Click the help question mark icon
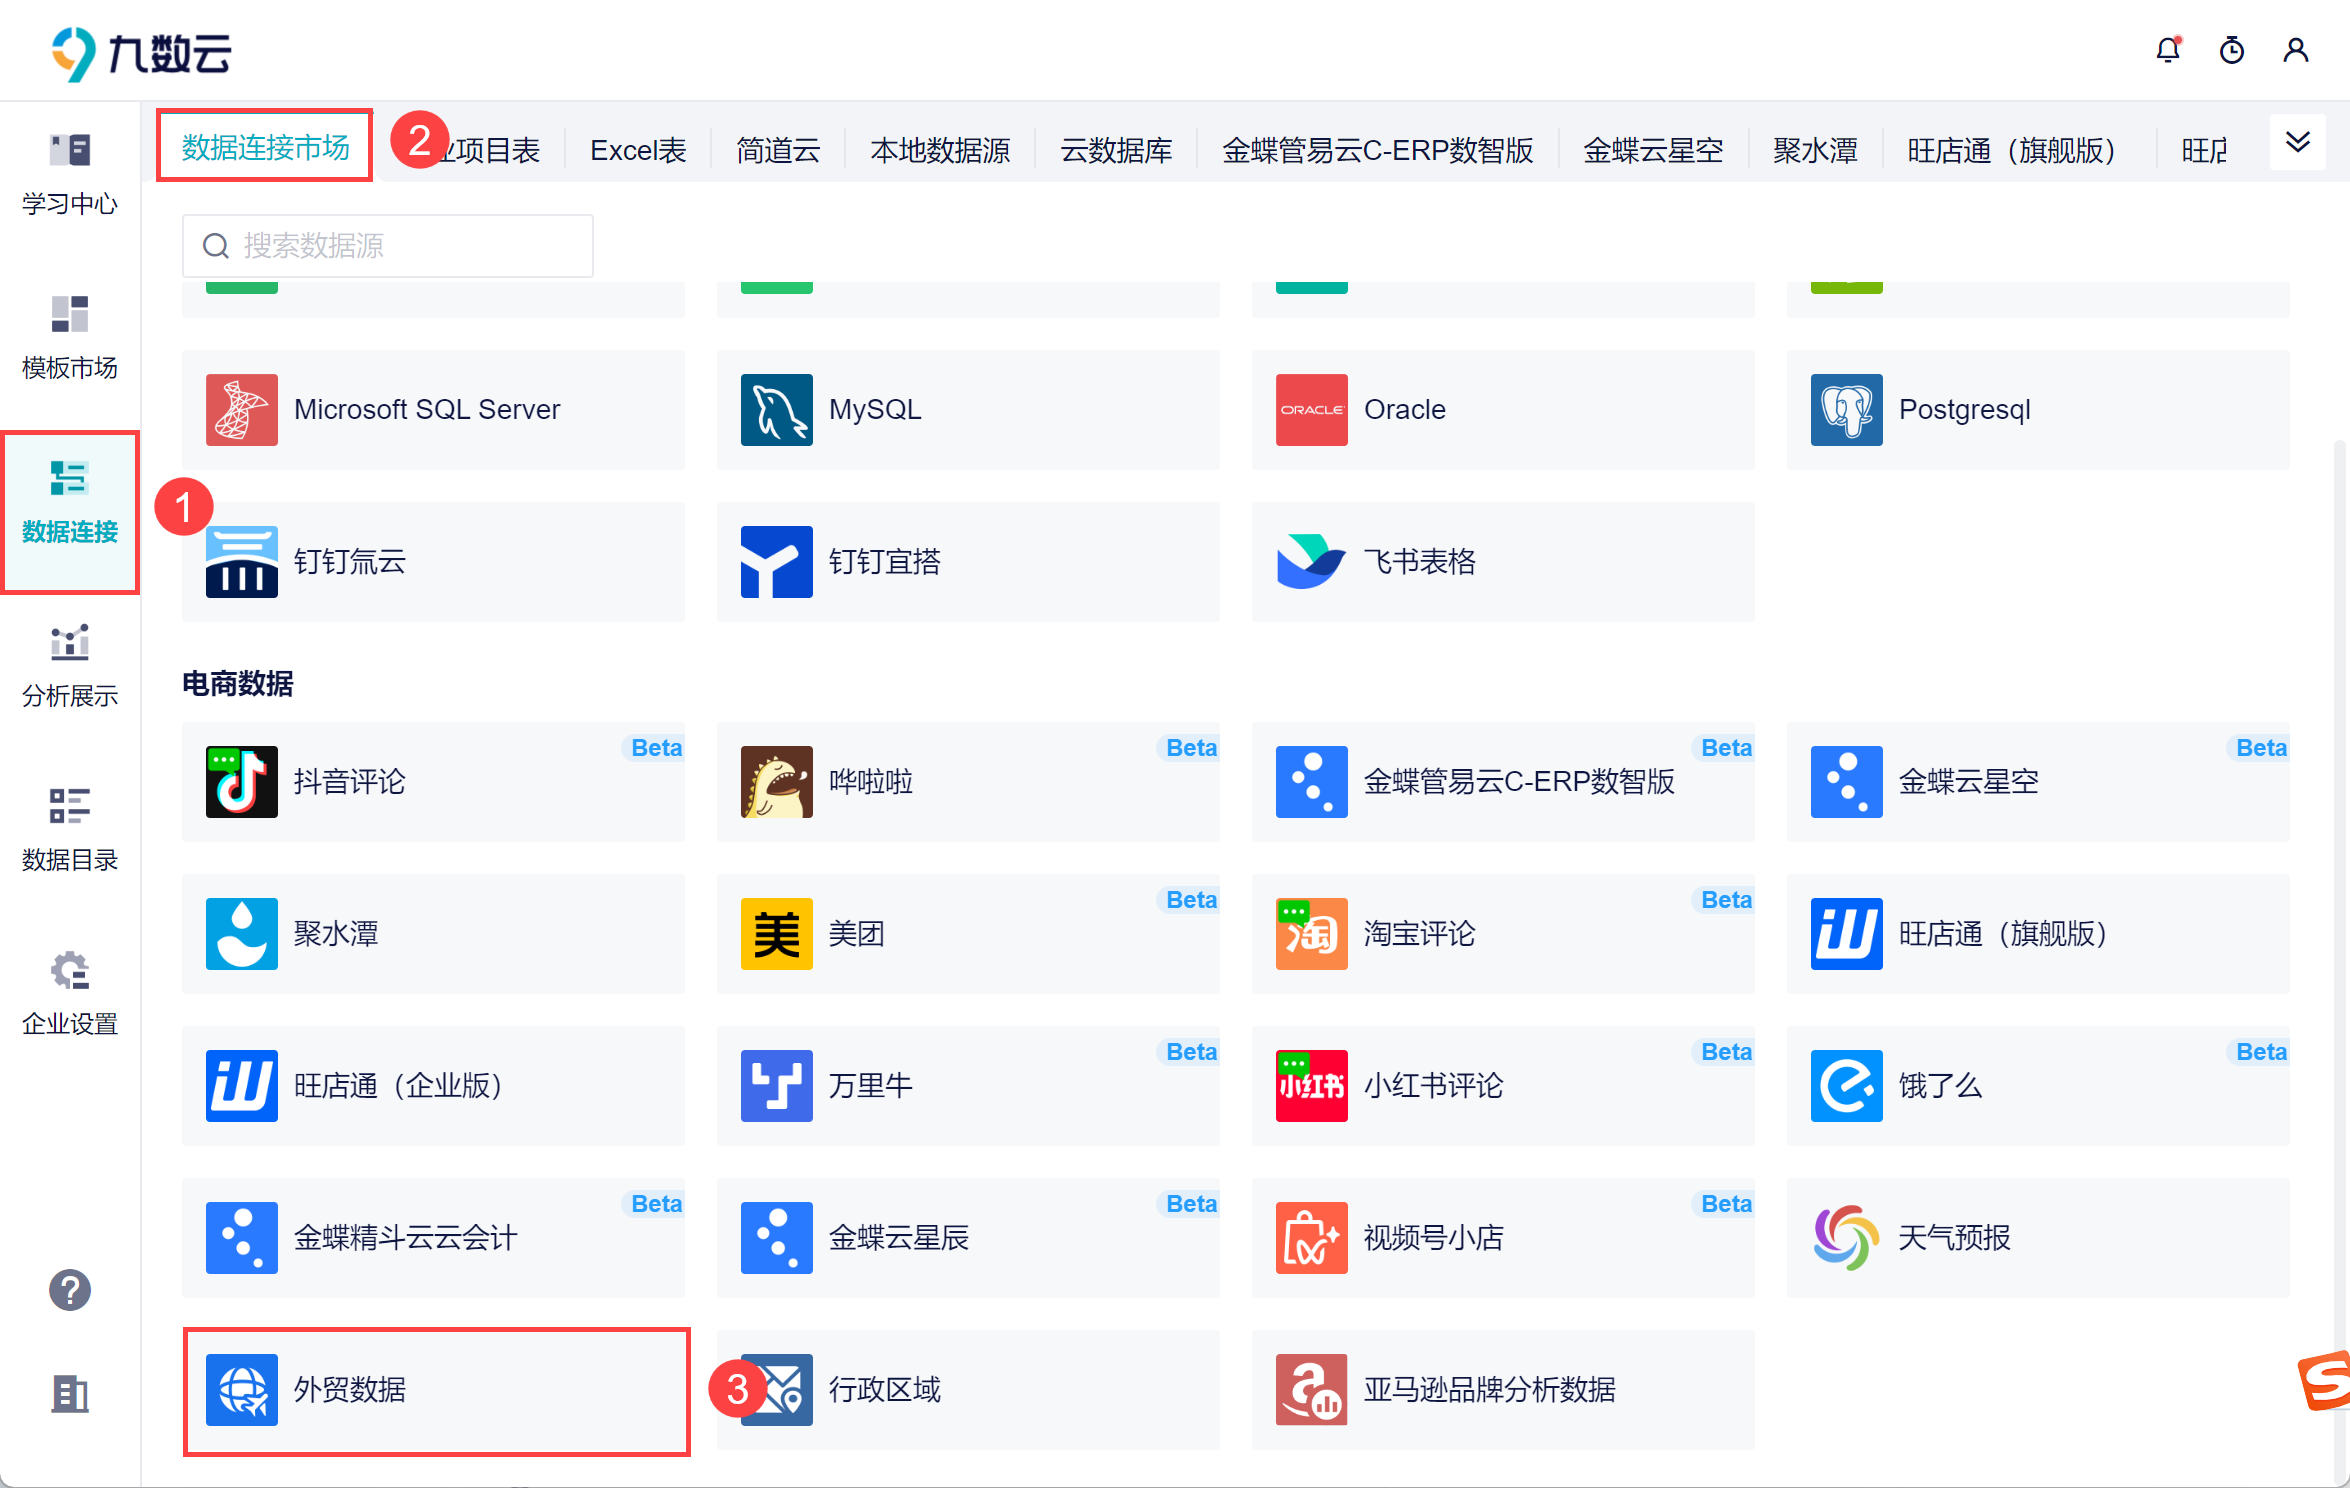The image size is (2350, 1488). point(70,1290)
